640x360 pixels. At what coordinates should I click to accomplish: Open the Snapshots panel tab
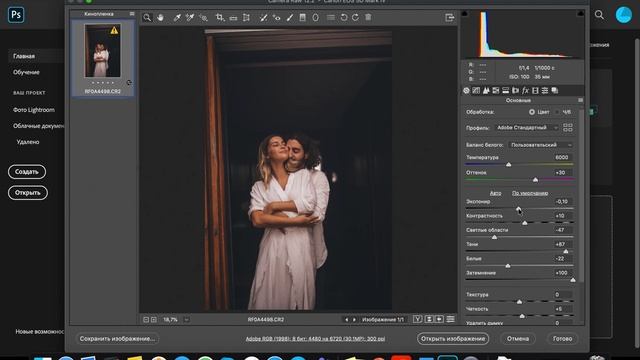pos(555,91)
